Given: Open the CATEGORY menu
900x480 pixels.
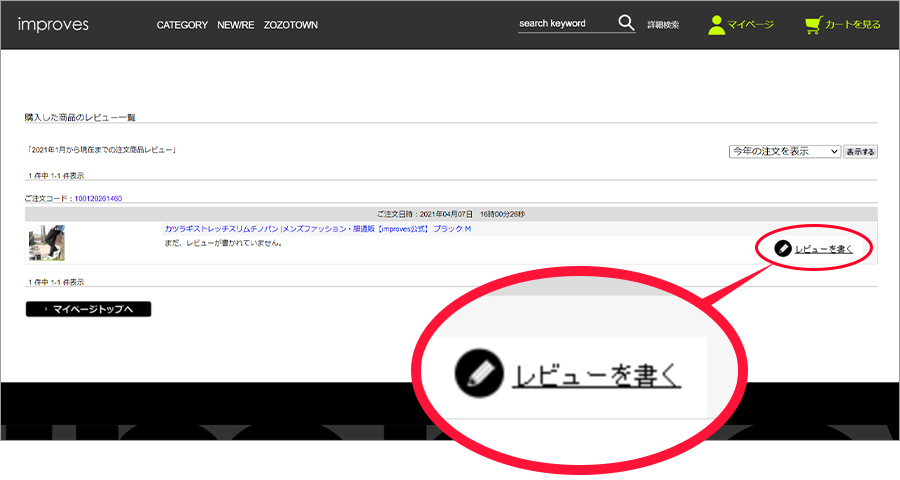Looking at the screenshot, I should (182, 25).
